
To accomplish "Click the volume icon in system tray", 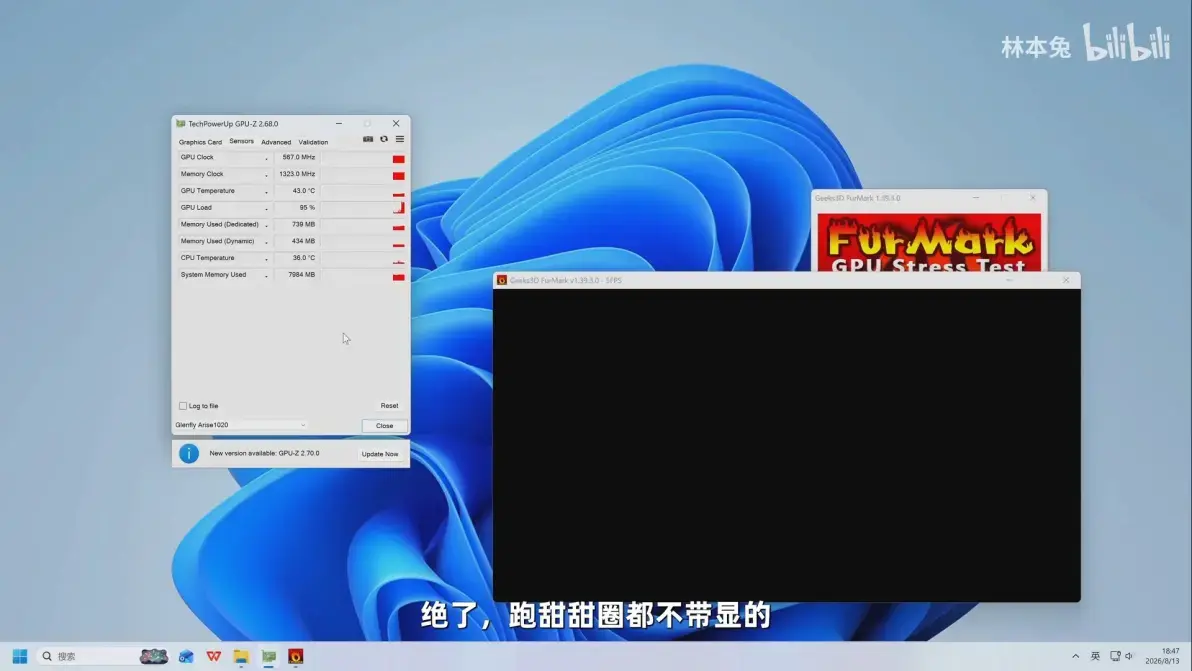I will tap(1130, 656).
